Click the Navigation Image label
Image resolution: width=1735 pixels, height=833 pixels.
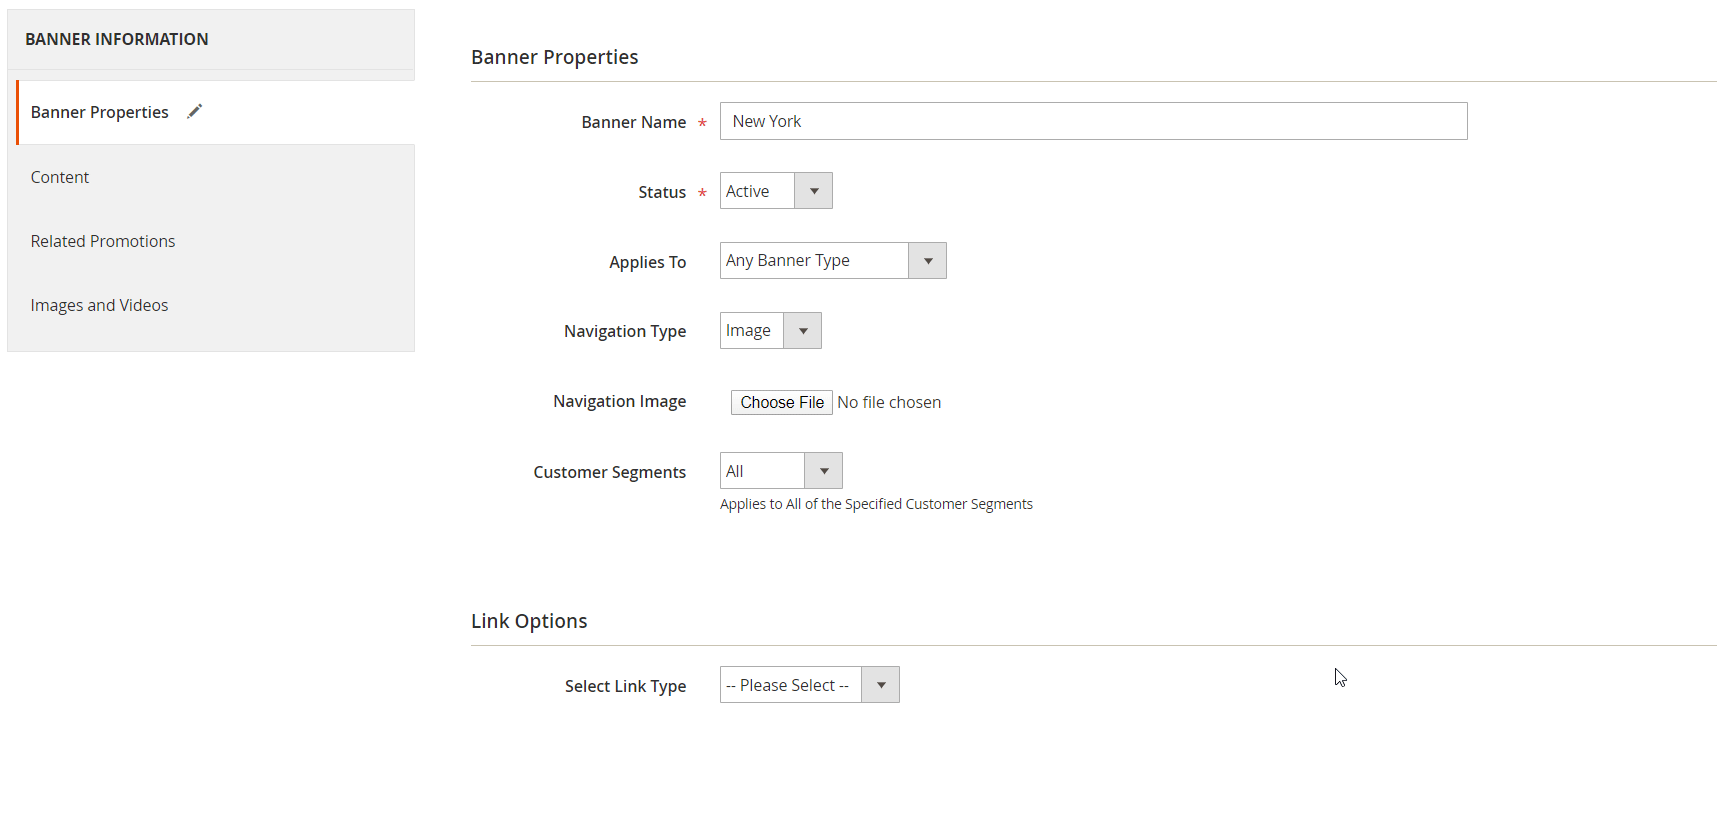point(620,401)
